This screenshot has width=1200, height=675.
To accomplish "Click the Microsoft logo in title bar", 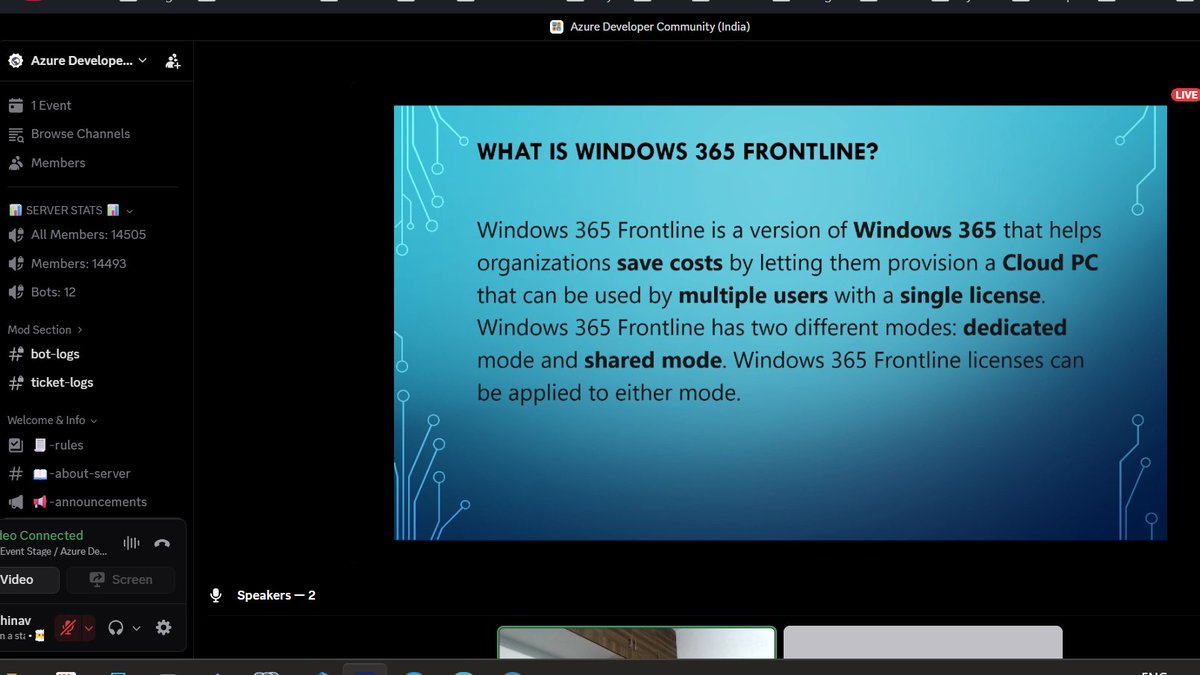I will point(557,27).
